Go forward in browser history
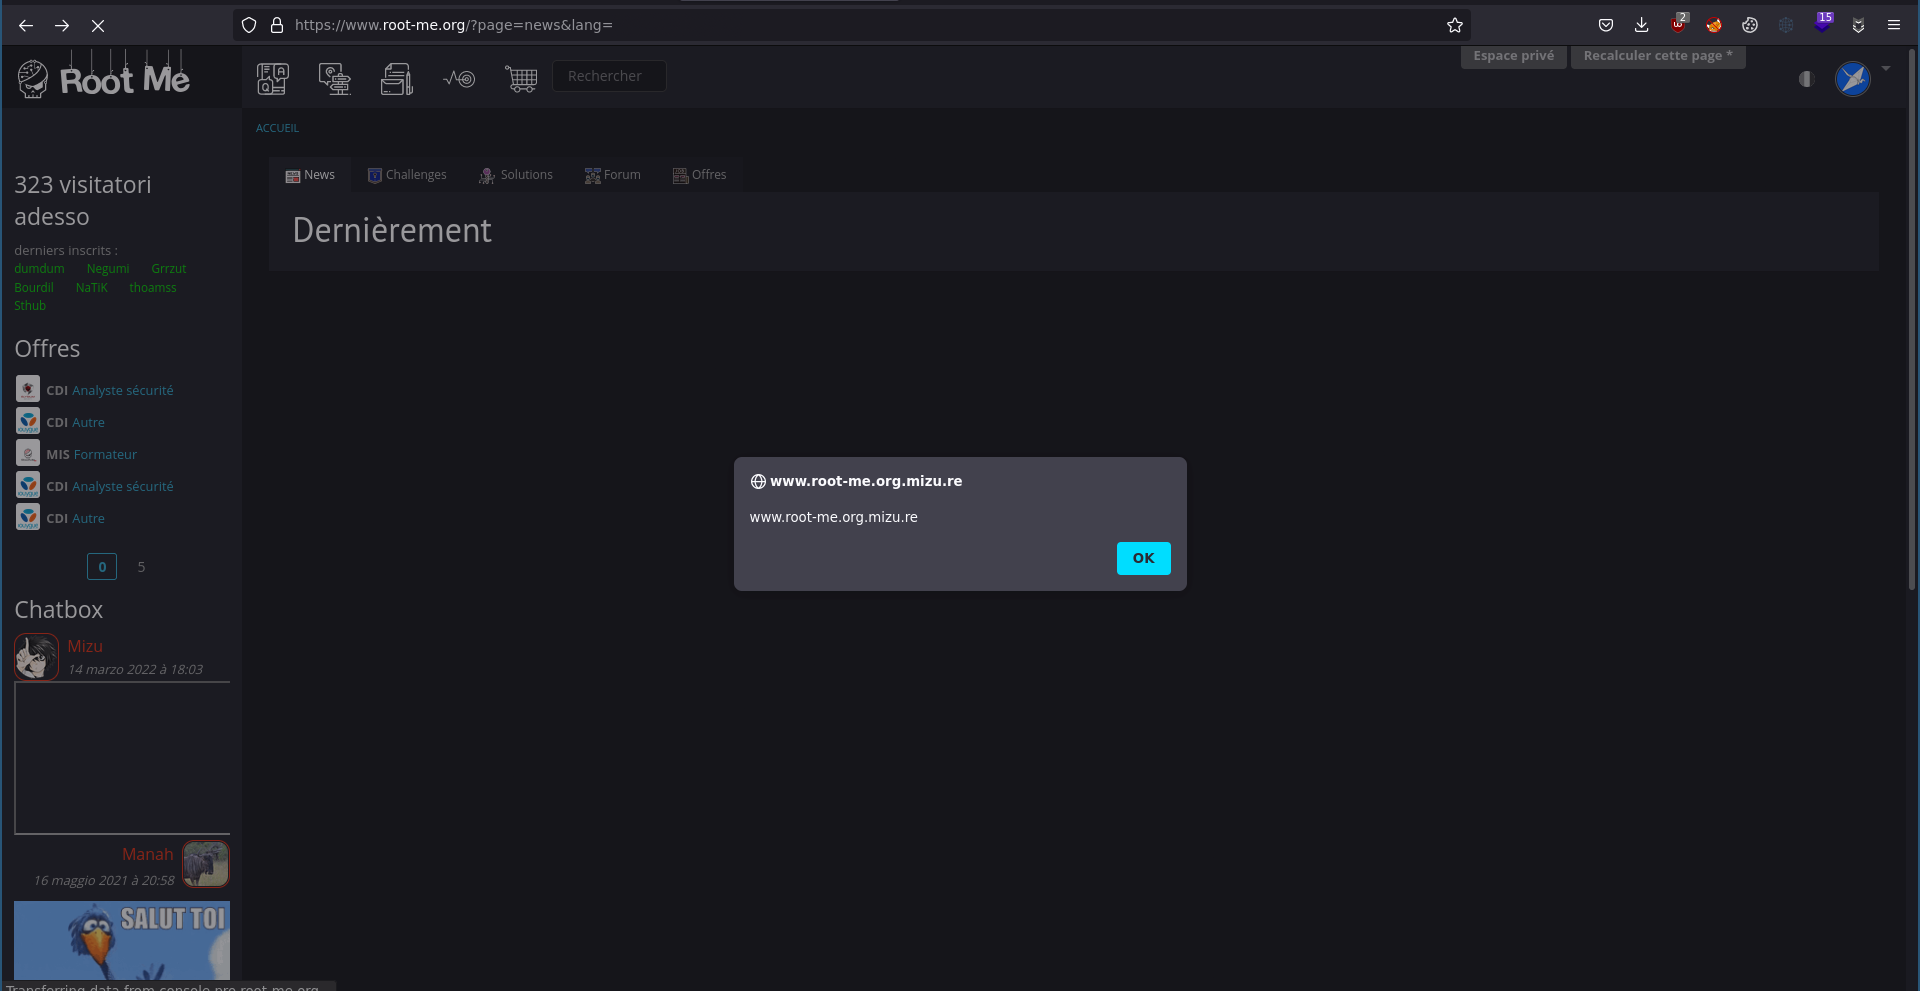The image size is (1920, 991). (x=62, y=25)
